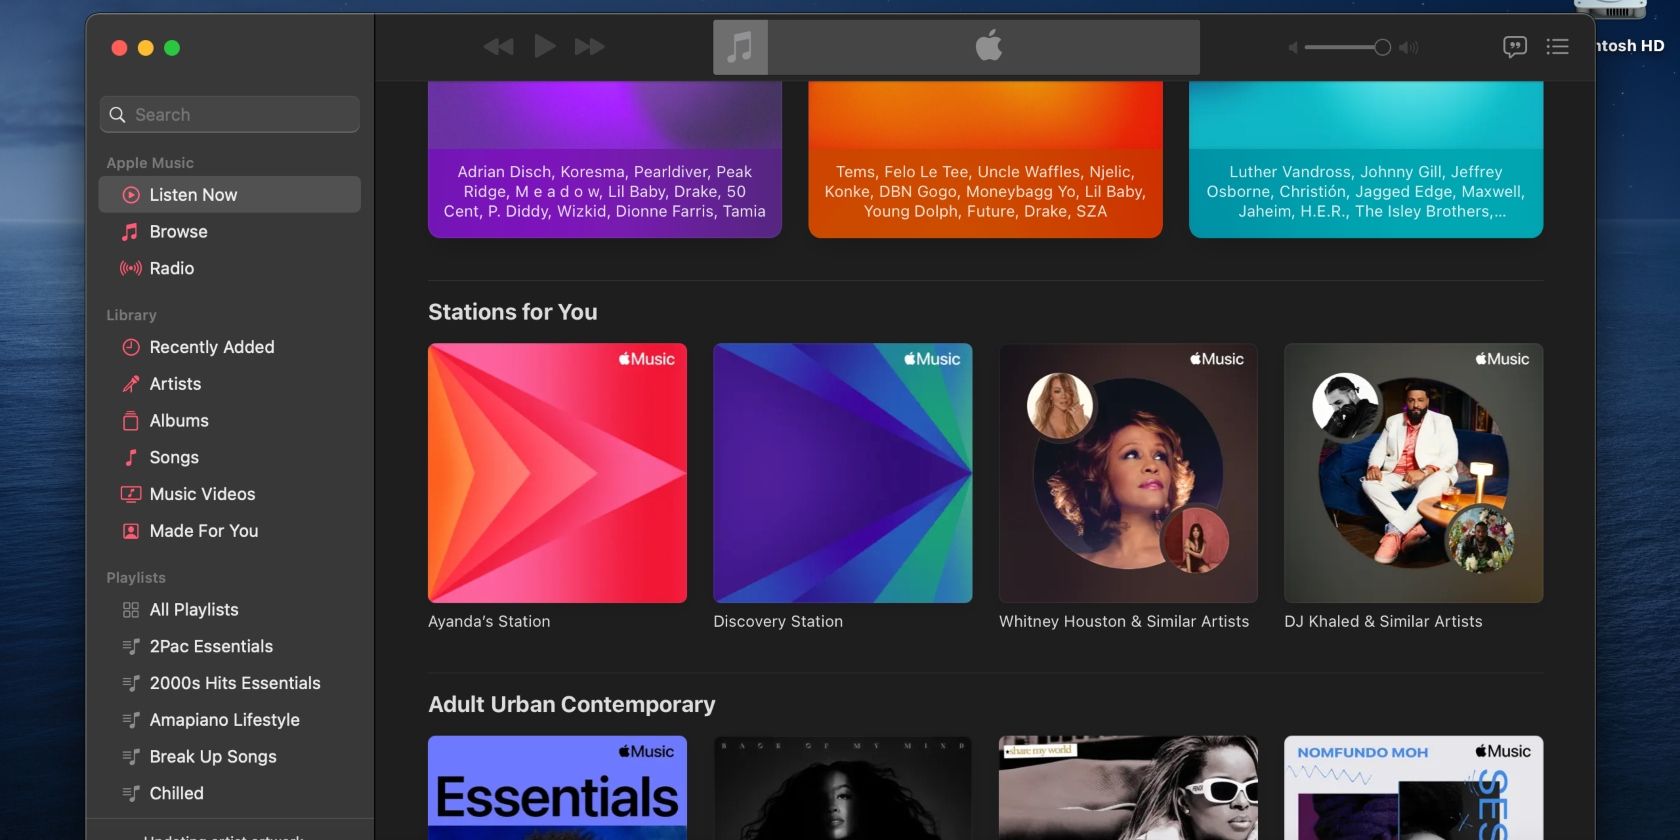Open the Back of My Mind album cover

pos(843,788)
